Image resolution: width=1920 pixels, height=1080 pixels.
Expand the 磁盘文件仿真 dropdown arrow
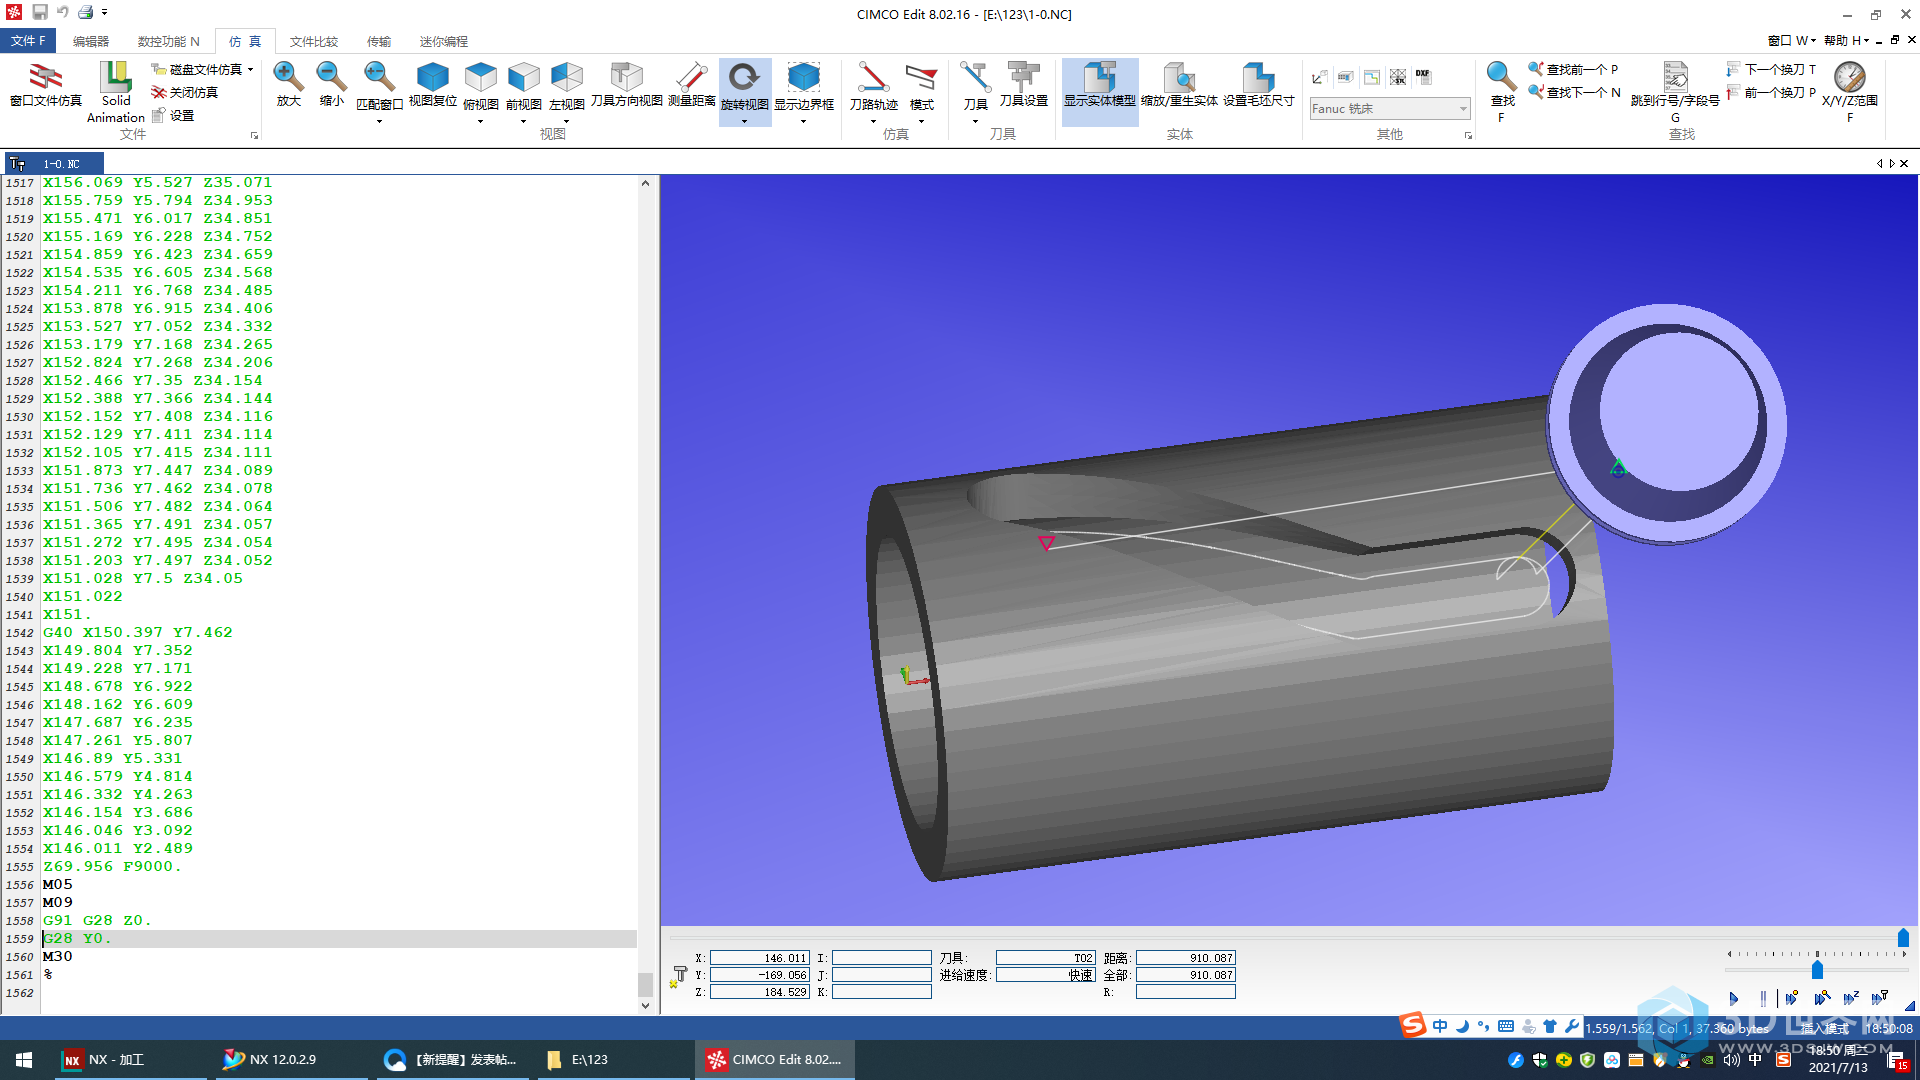[x=250, y=70]
